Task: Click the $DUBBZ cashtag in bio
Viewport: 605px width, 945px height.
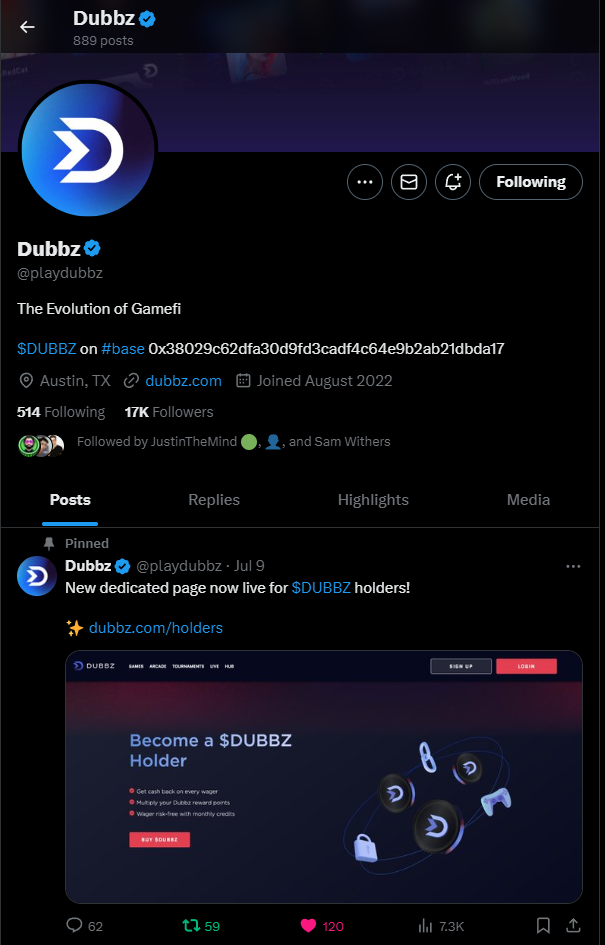Action: (46, 349)
